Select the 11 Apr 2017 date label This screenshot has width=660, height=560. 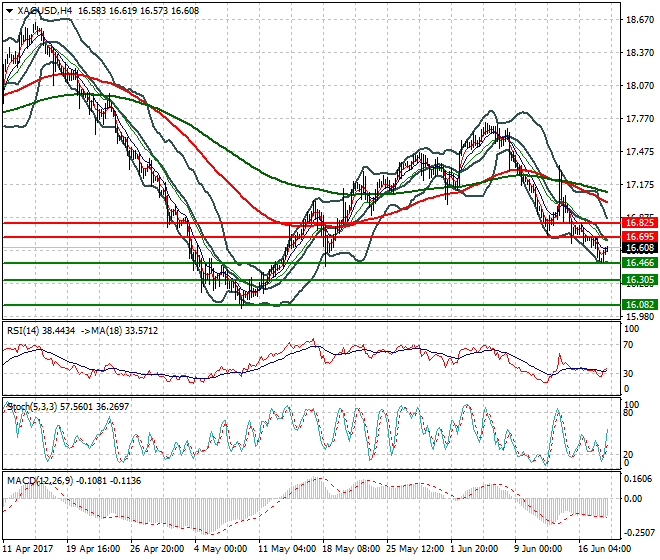tap(28, 549)
